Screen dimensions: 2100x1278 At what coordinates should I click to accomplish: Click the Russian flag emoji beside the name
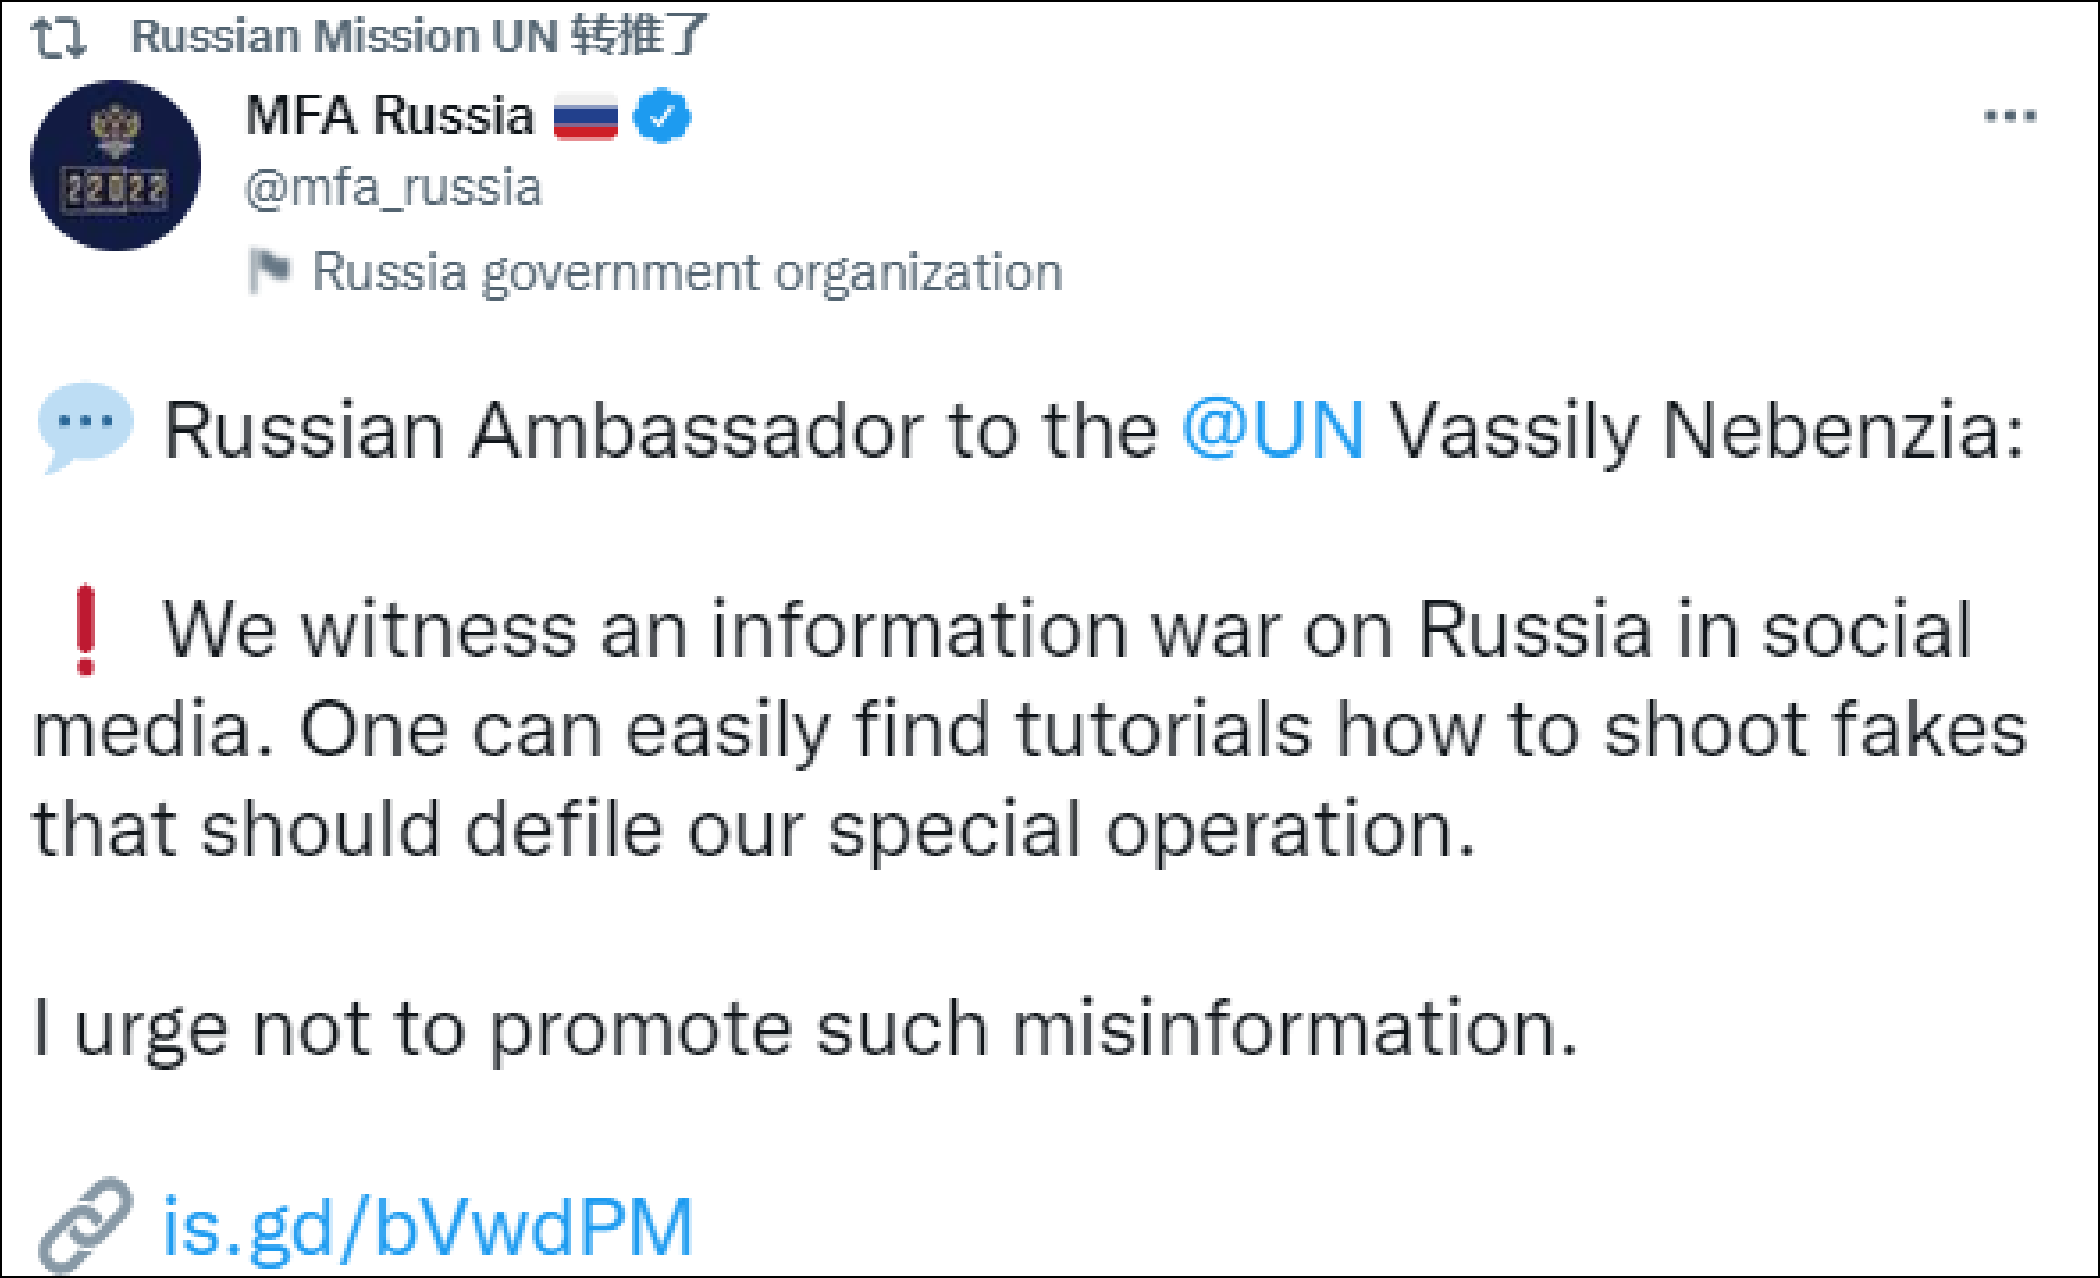(x=585, y=116)
